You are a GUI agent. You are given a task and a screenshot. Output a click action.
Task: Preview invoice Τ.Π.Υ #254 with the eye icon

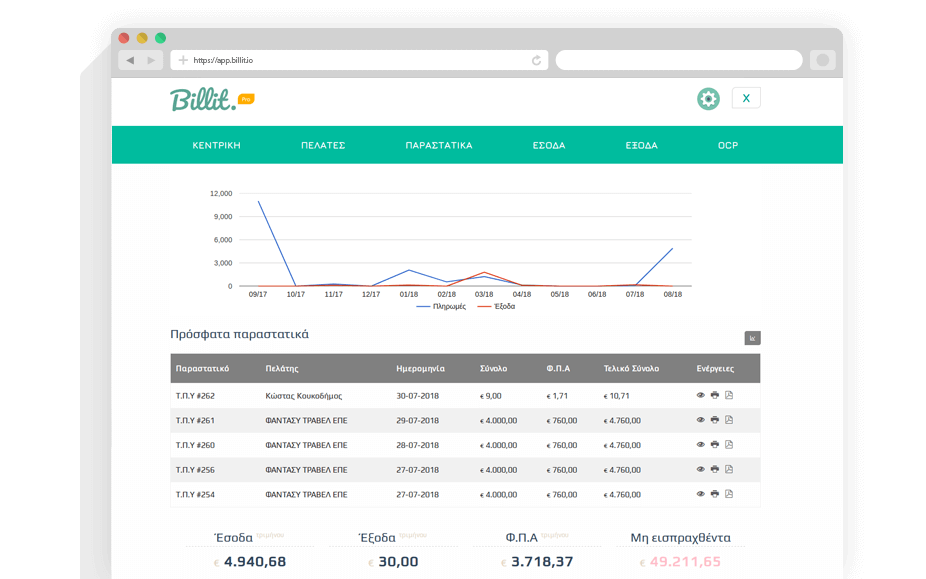(700, 493)
